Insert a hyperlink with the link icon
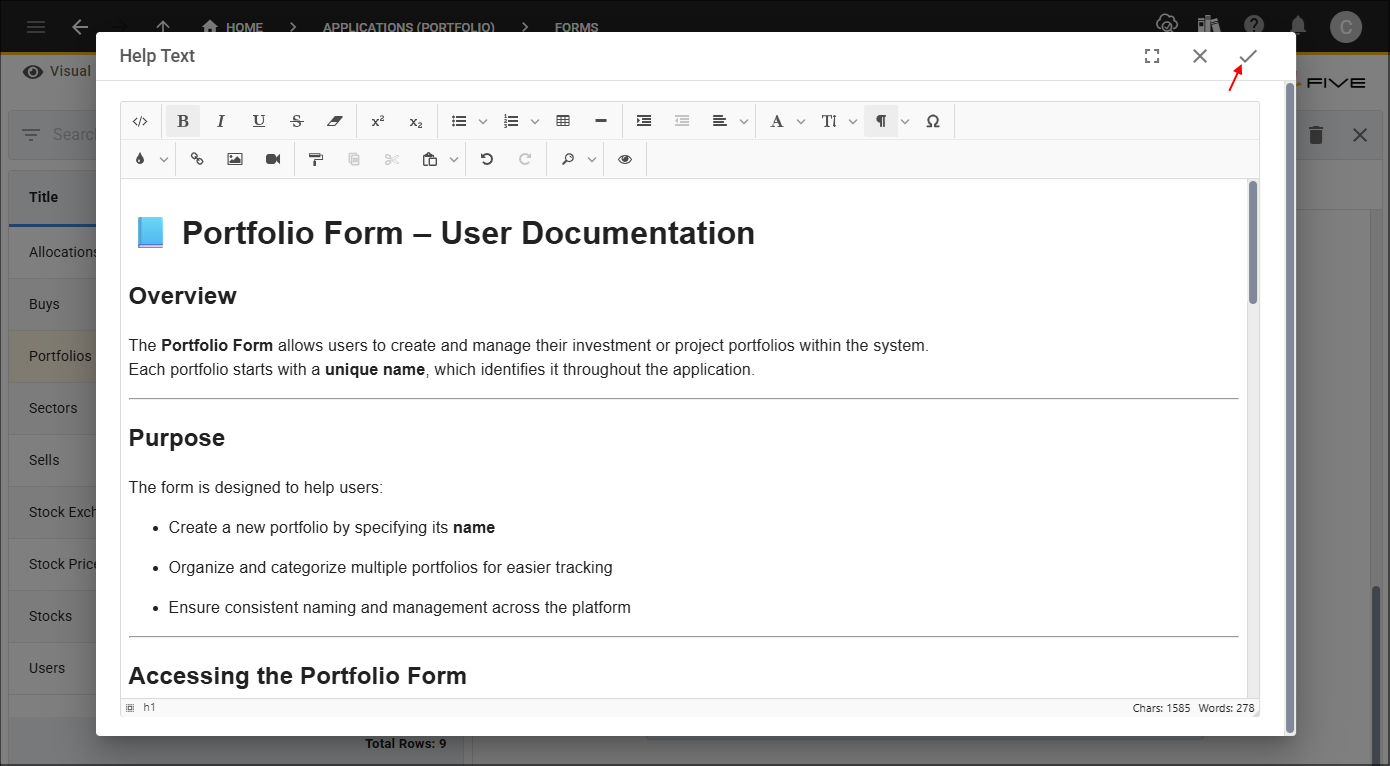The height and width of the screenshot is (766, 1390). coord(197,159)
